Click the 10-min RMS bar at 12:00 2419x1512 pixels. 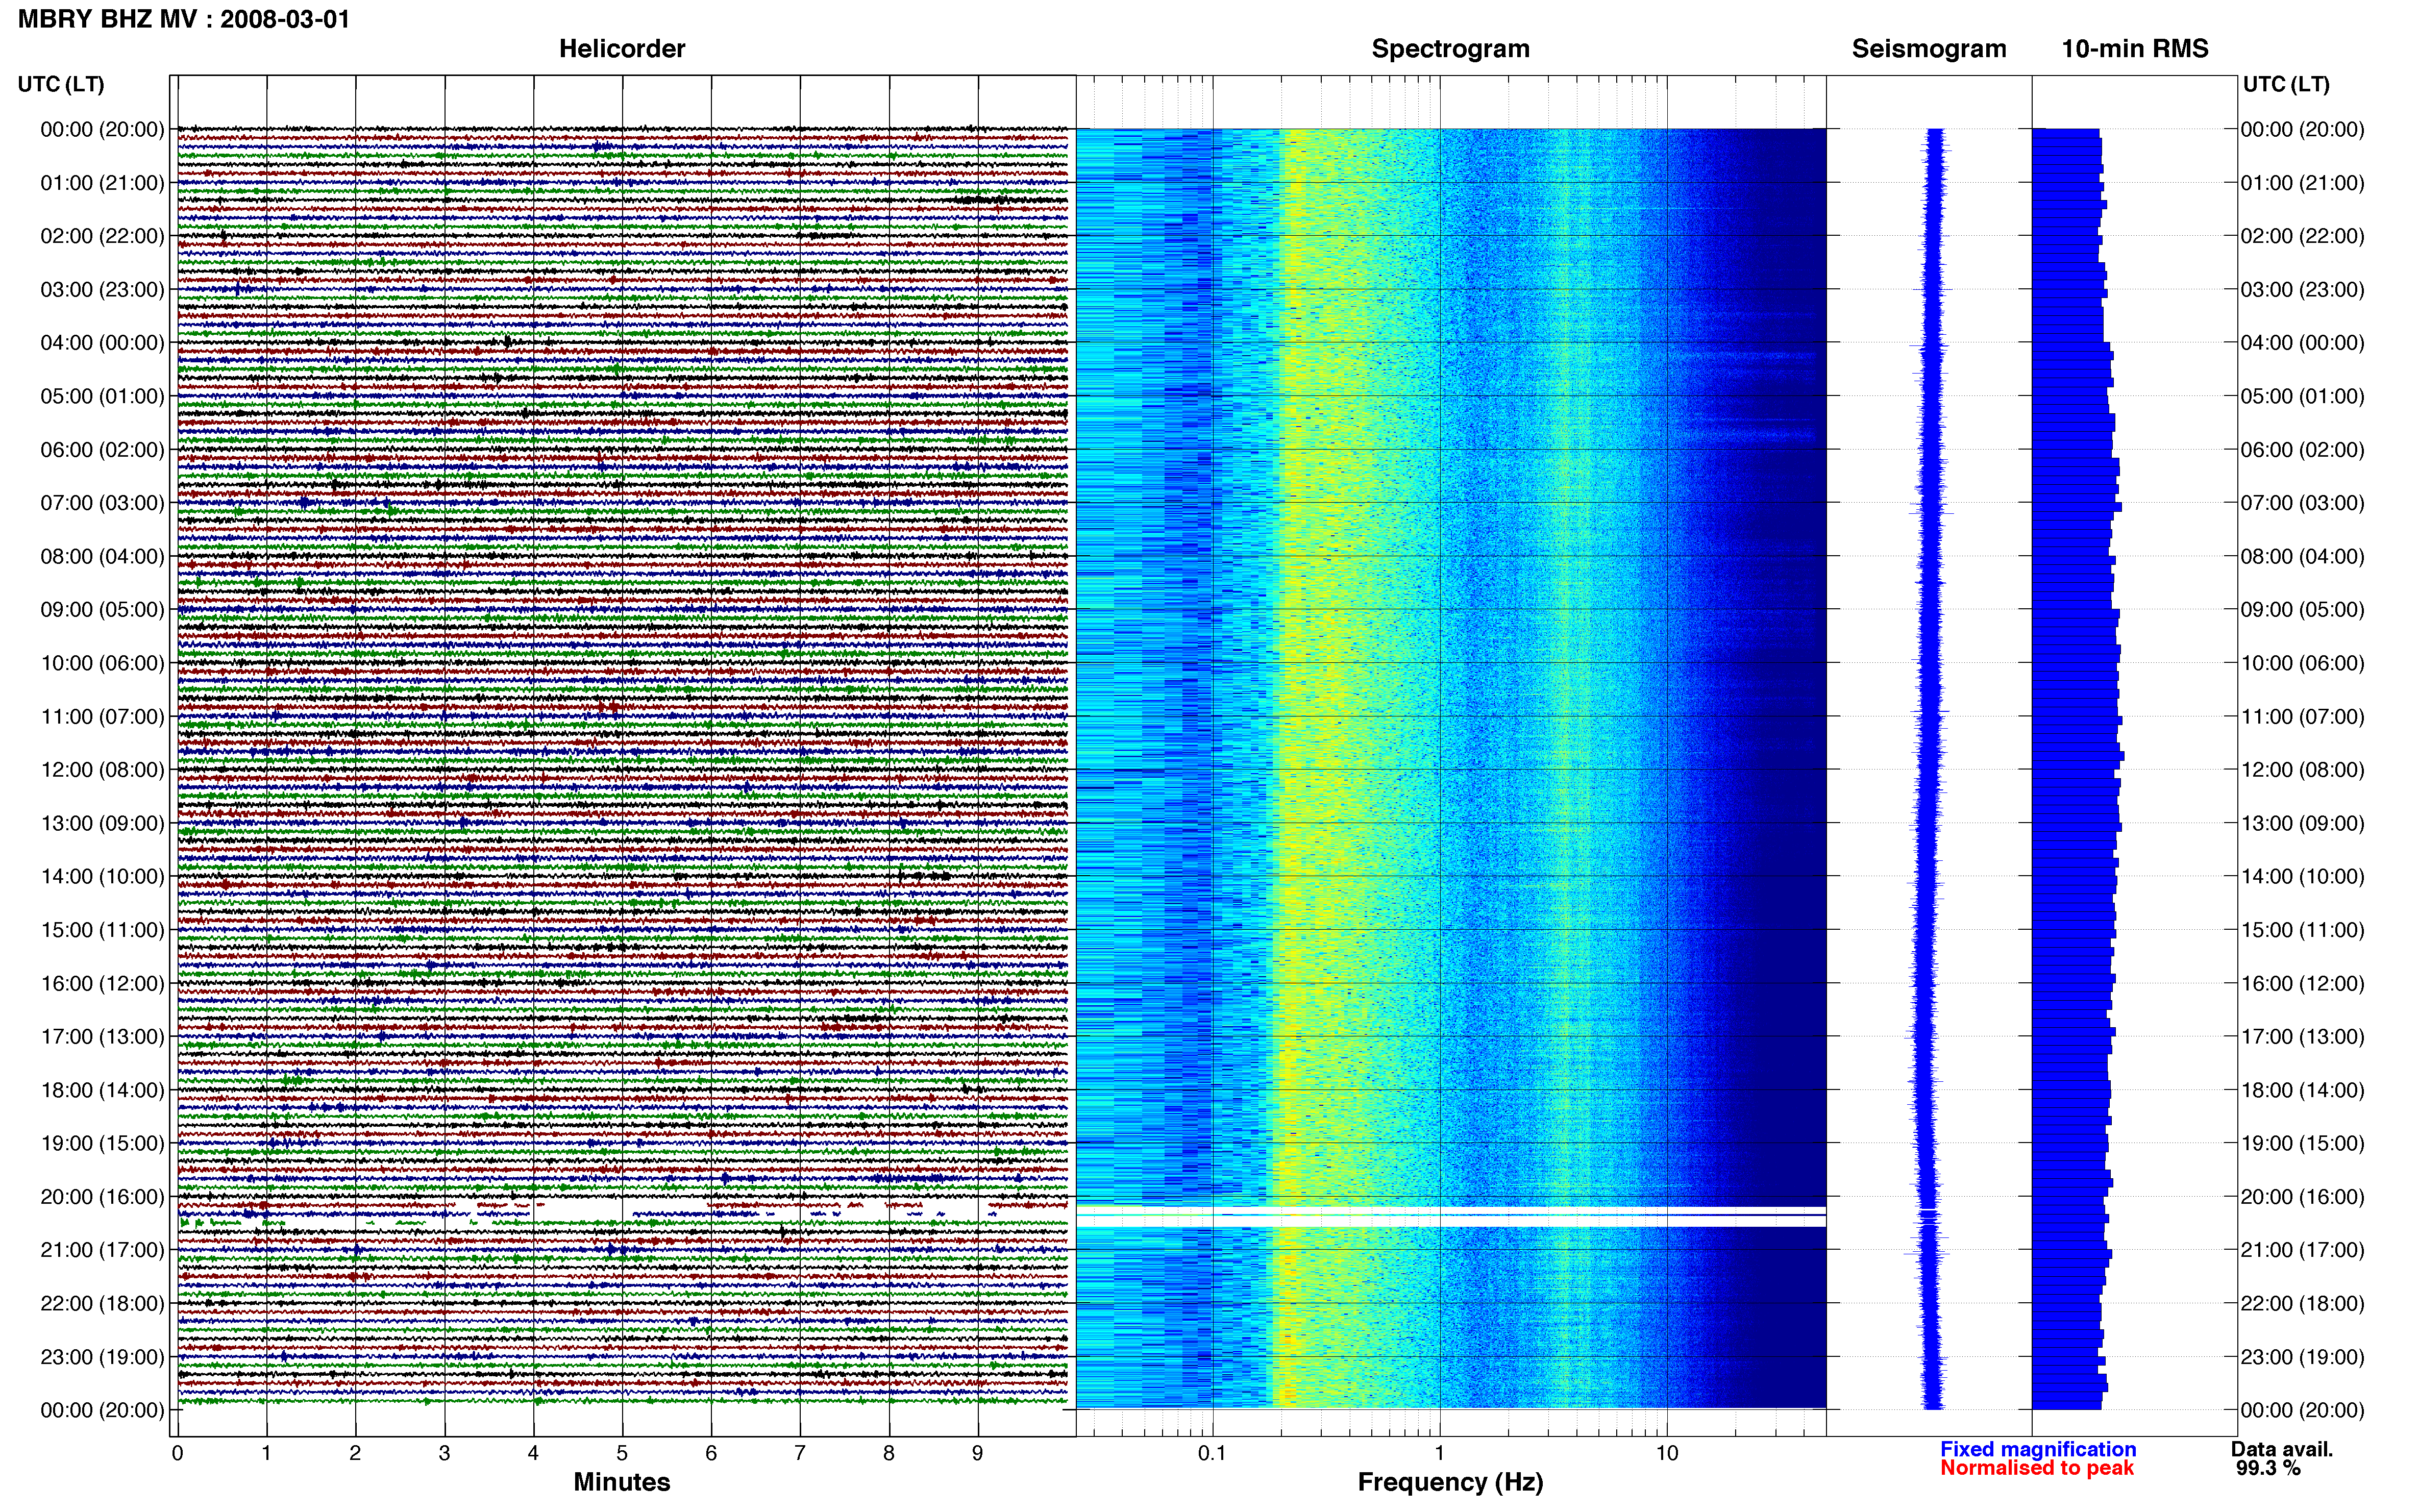pyautogui.click(x=2077, y=774)
